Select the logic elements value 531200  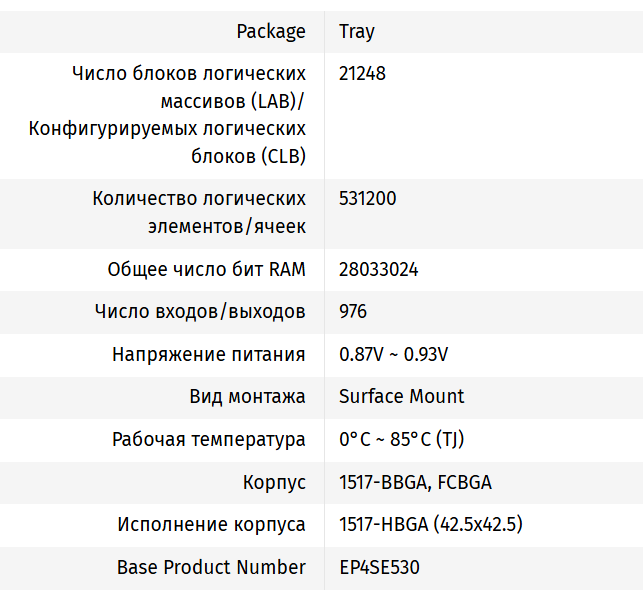pos(367,198)
